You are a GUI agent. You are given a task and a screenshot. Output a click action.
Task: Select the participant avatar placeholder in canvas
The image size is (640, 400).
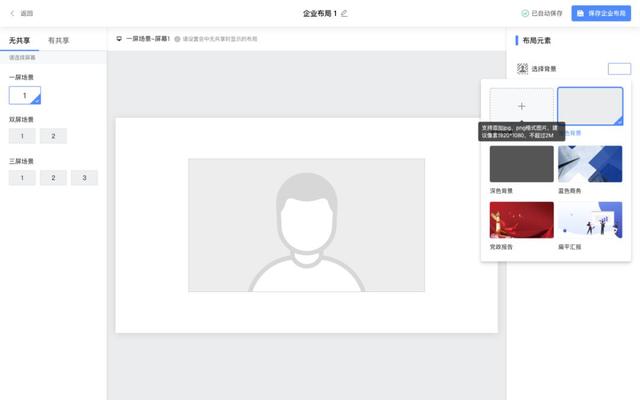click(x=307, y=225)
